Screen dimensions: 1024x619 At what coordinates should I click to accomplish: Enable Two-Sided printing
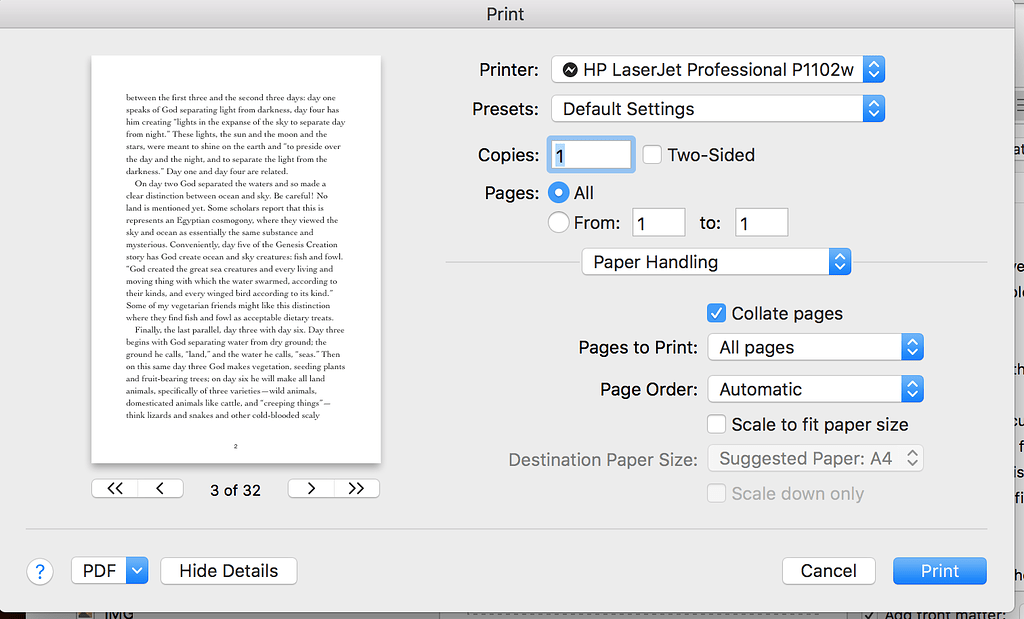tap(651, 155)
